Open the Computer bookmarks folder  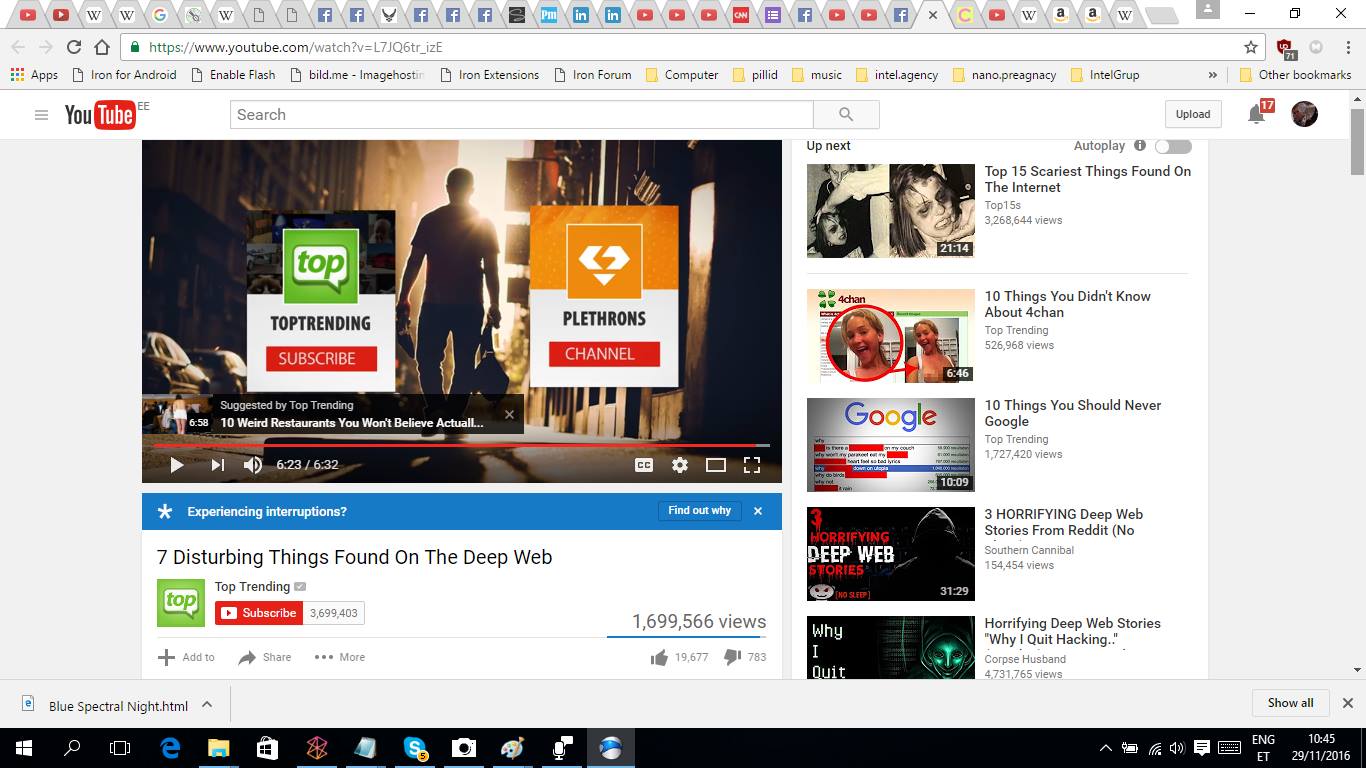(682, 75)
